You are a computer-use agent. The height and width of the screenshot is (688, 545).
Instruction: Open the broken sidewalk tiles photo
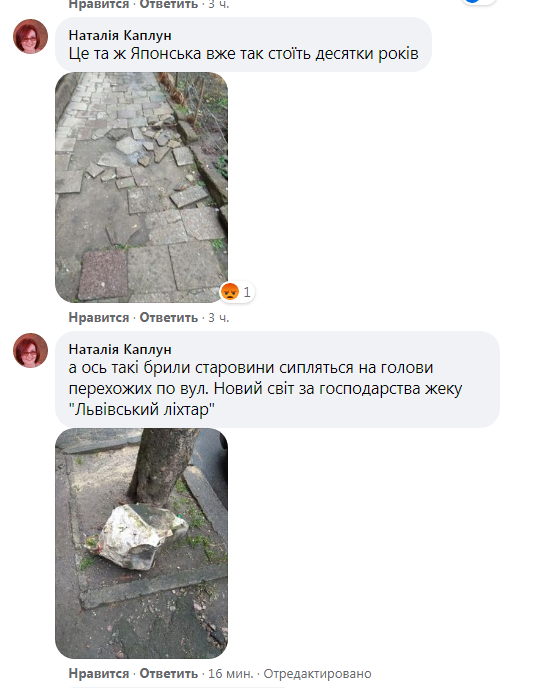[x=141, y=187]
